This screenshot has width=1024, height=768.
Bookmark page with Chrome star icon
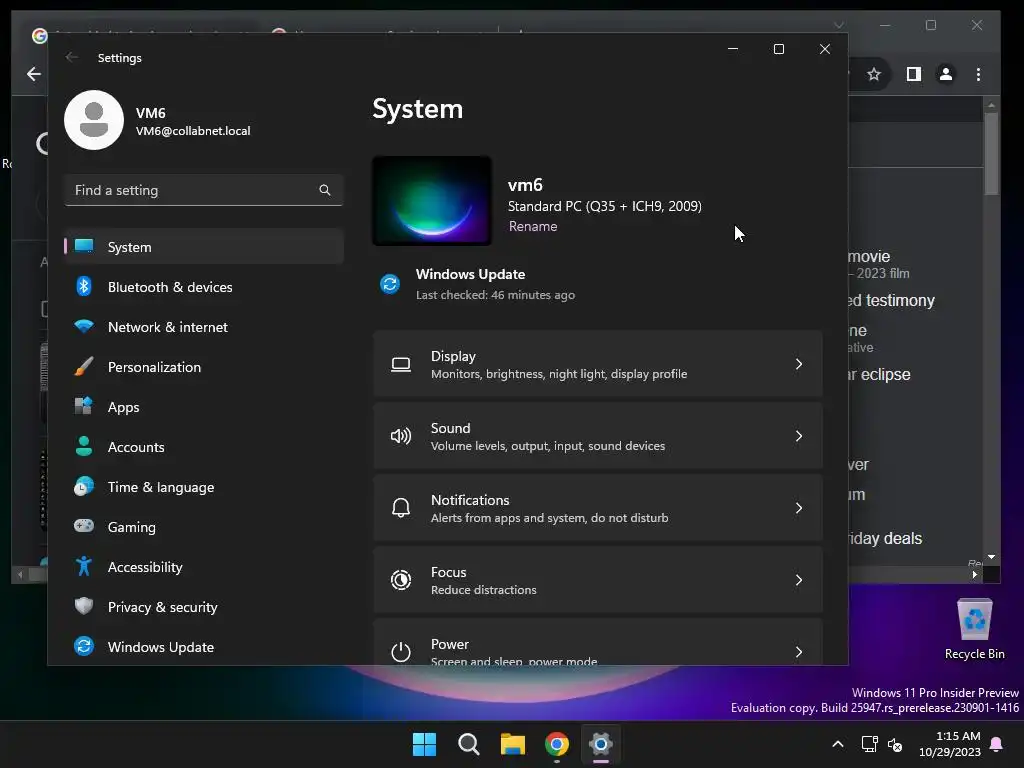click(874, 74)
